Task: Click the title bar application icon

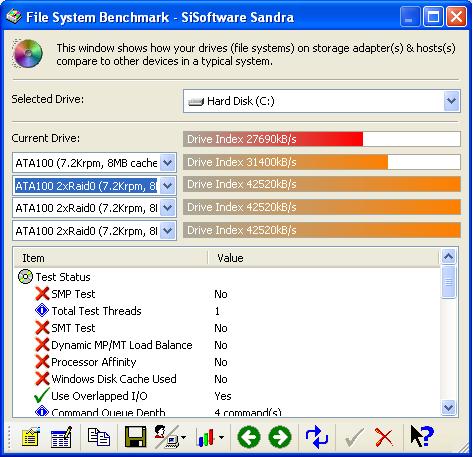Action: click(14, 16)
